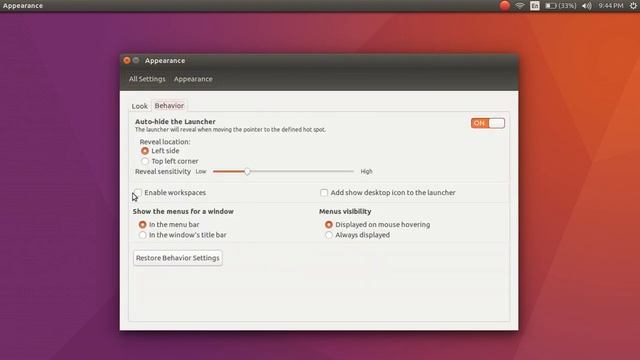The width and height of the screenshot is (640, 360).
Task: Select Left side reveal location
Action: (x=145, y=151)
